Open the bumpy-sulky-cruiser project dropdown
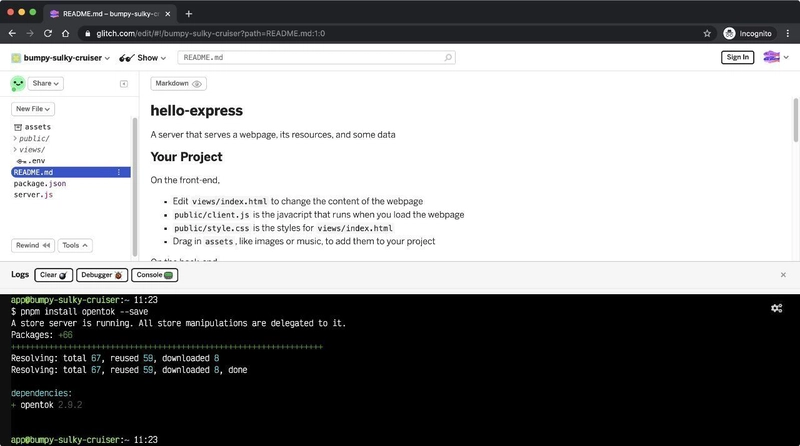The width and height of the screenshot is (800, 446). [x=61, y=58]
